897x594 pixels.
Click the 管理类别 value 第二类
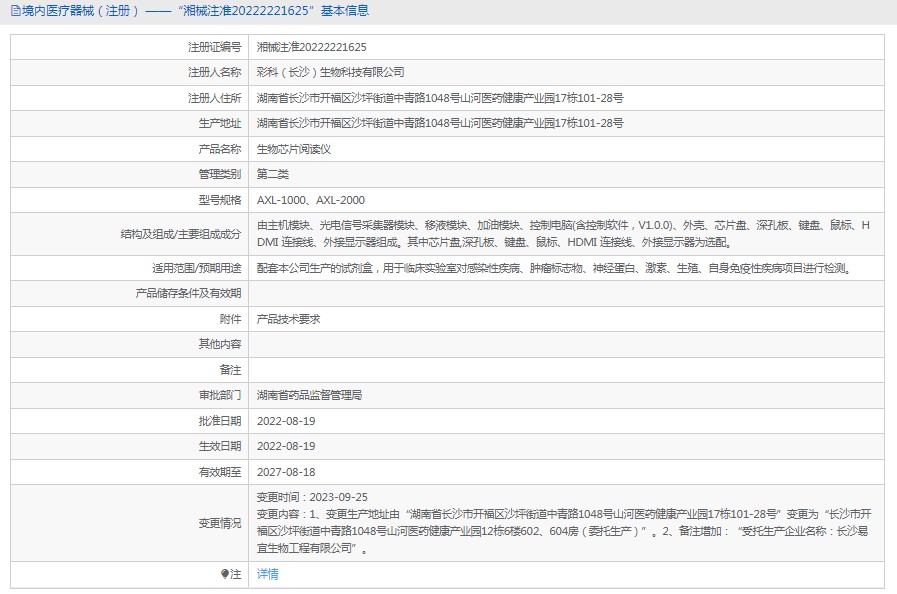(x=273, y=174)
